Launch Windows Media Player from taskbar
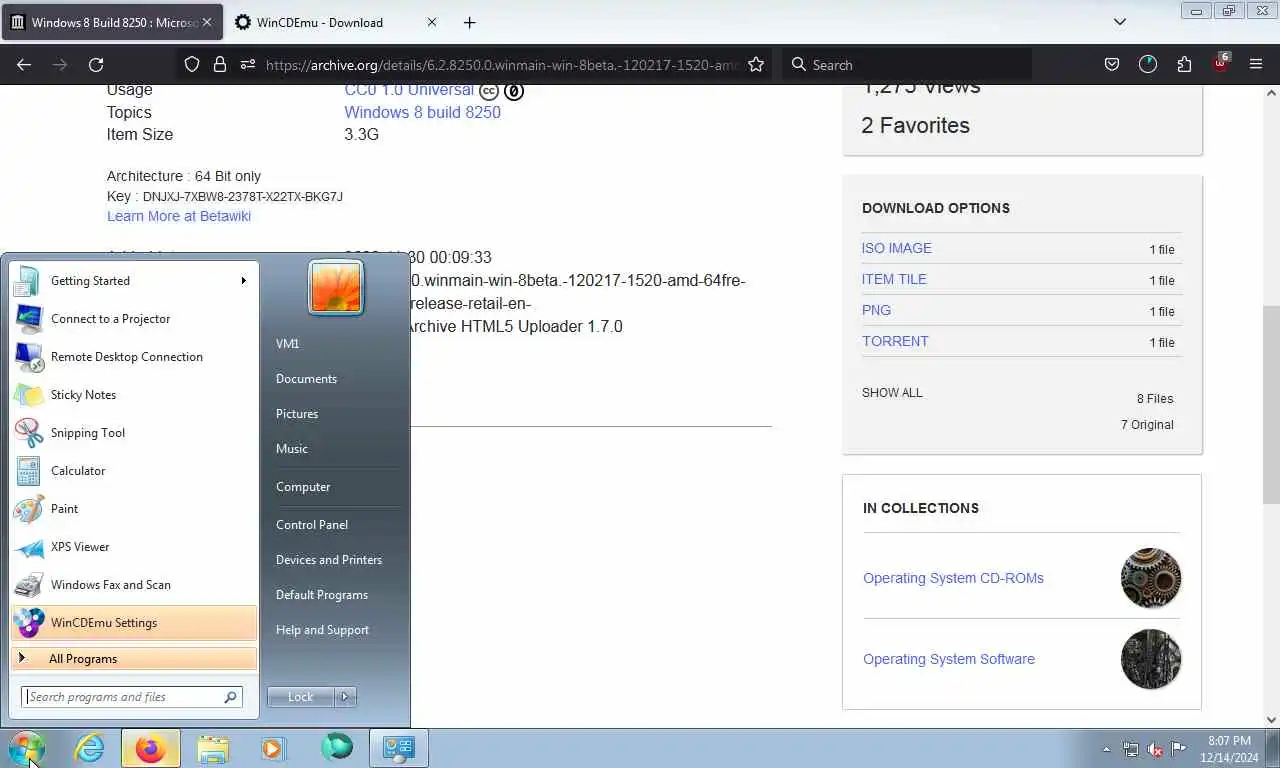This screenshot has height=768, width=1280. pos(273,748)
